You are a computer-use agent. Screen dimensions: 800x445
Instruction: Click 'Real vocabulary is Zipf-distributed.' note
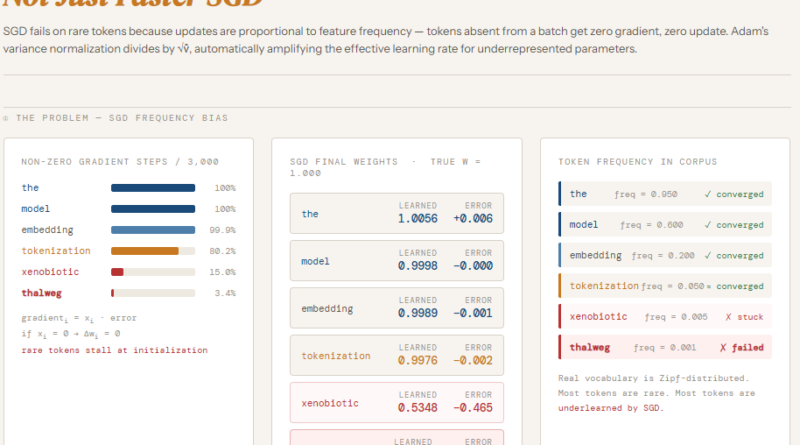654,378
